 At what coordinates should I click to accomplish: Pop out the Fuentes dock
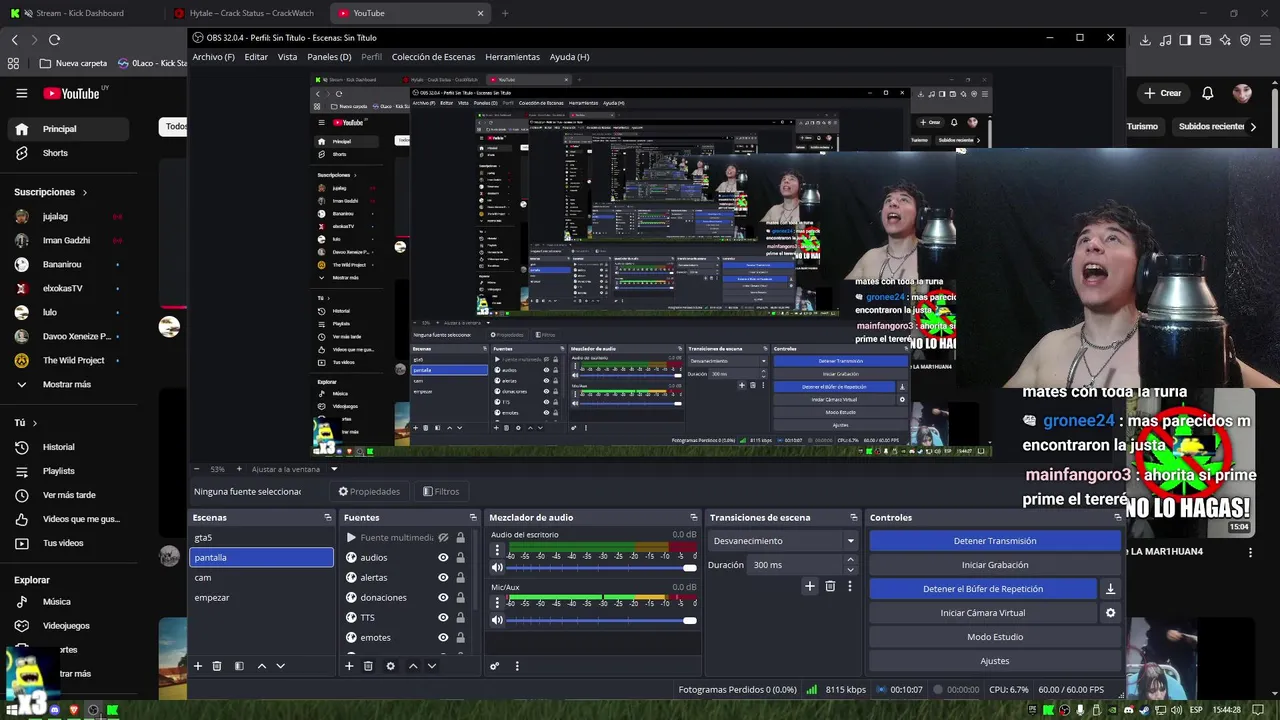[x=473, y=517]
